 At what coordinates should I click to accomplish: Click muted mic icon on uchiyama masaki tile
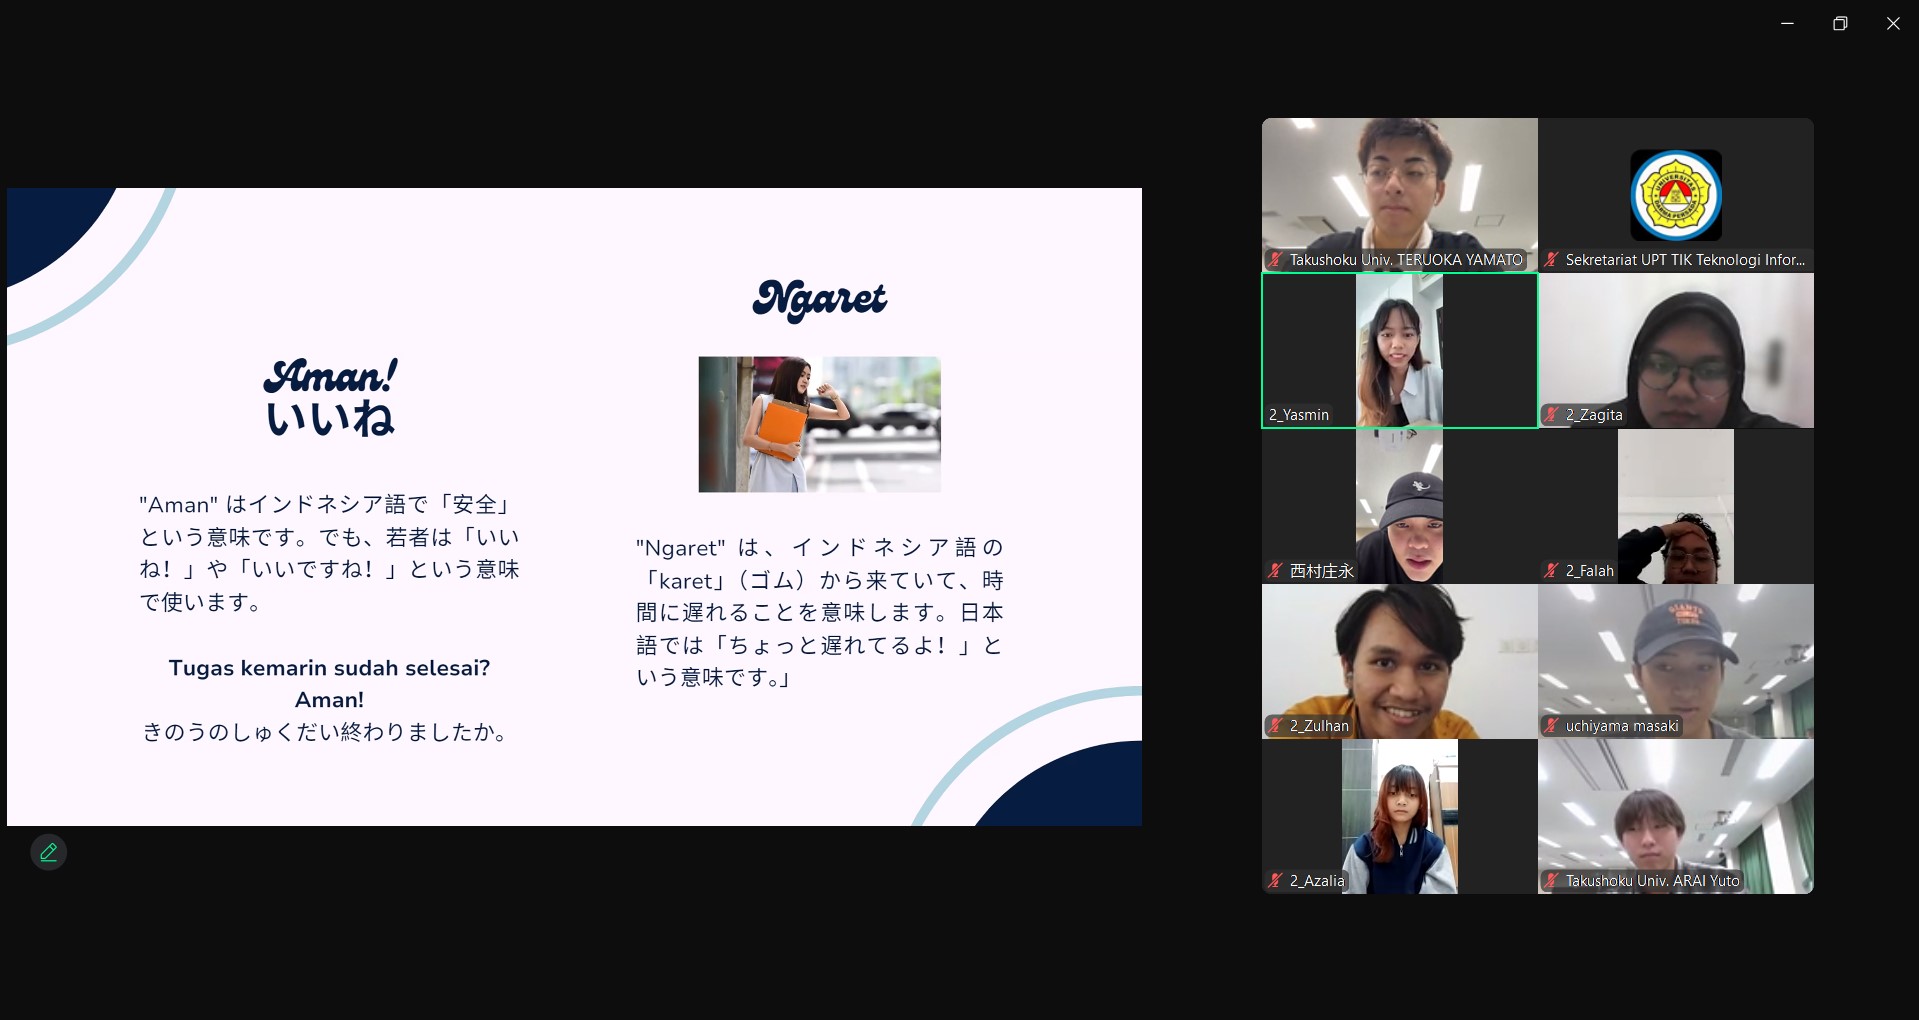1551,726
